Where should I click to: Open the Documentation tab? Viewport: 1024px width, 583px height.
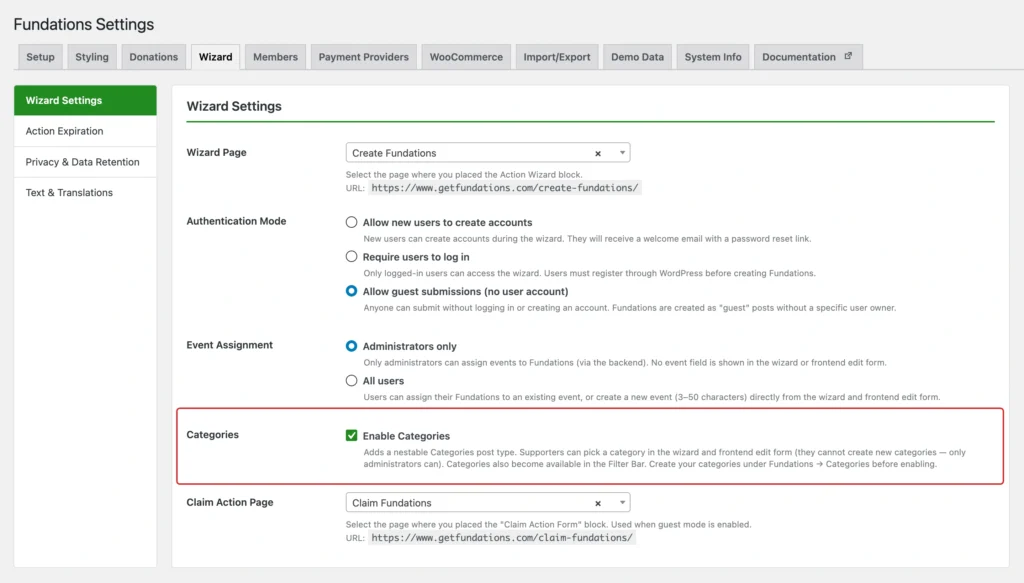(808, 57)
